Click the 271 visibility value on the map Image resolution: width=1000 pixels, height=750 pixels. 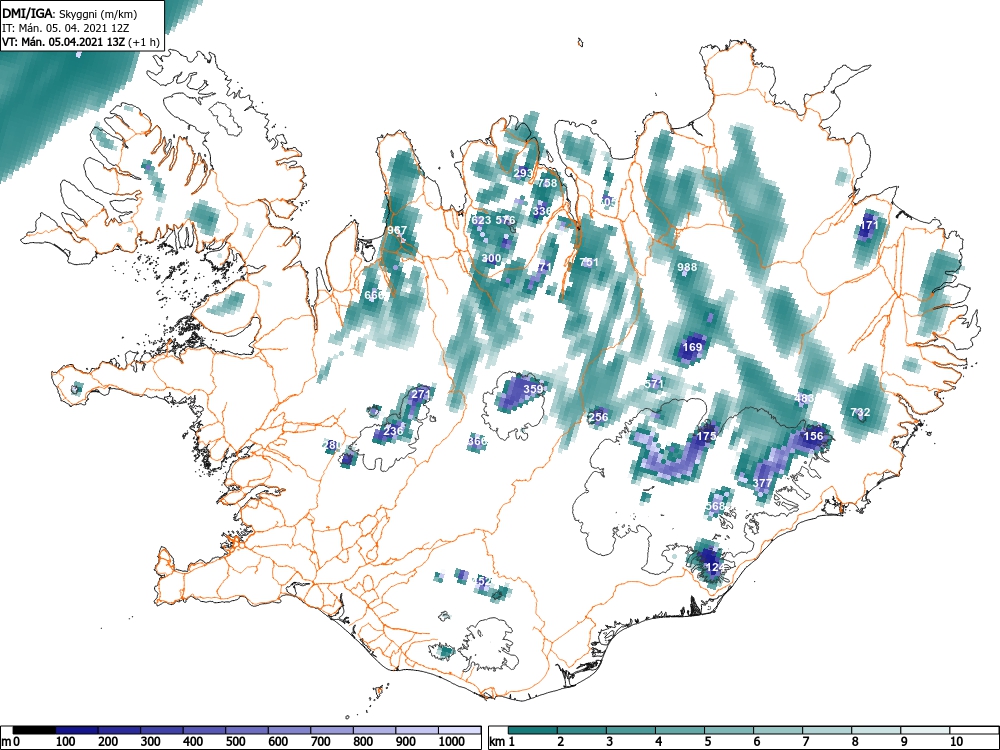tap(421, 394)
